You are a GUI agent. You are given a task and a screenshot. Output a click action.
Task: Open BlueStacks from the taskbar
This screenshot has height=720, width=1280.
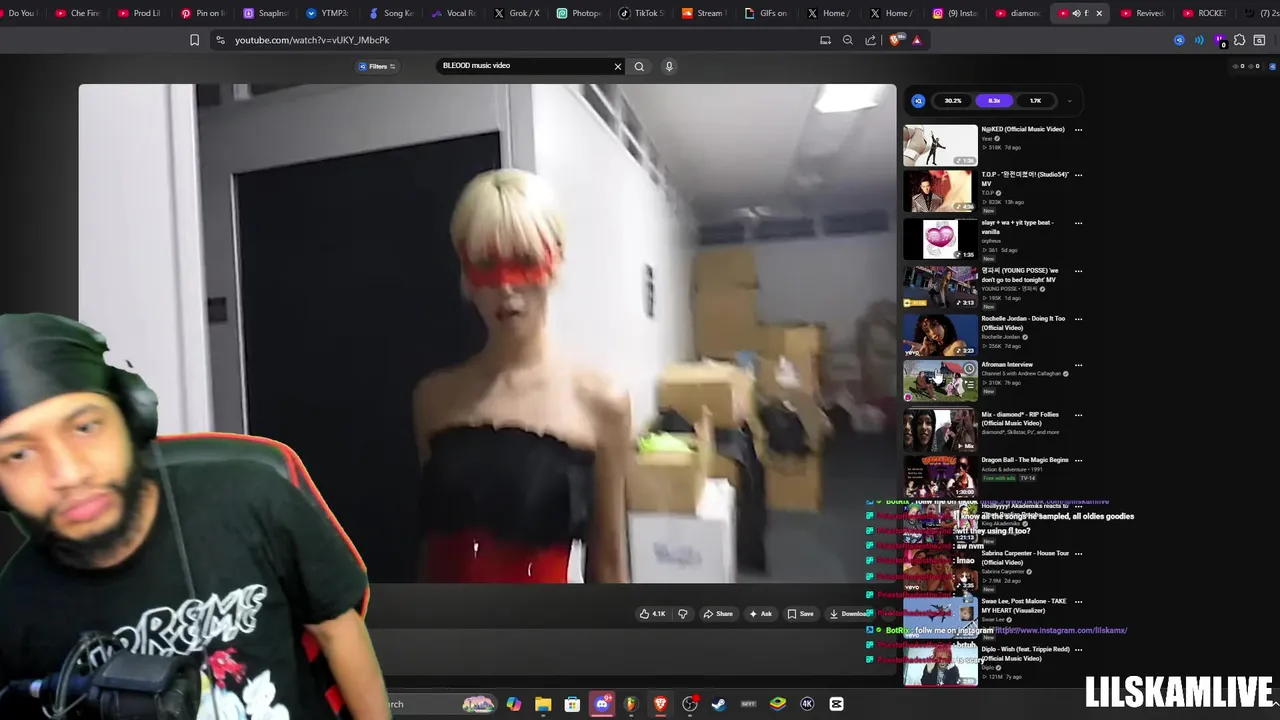pyautogui.click(x=778, y=704)
